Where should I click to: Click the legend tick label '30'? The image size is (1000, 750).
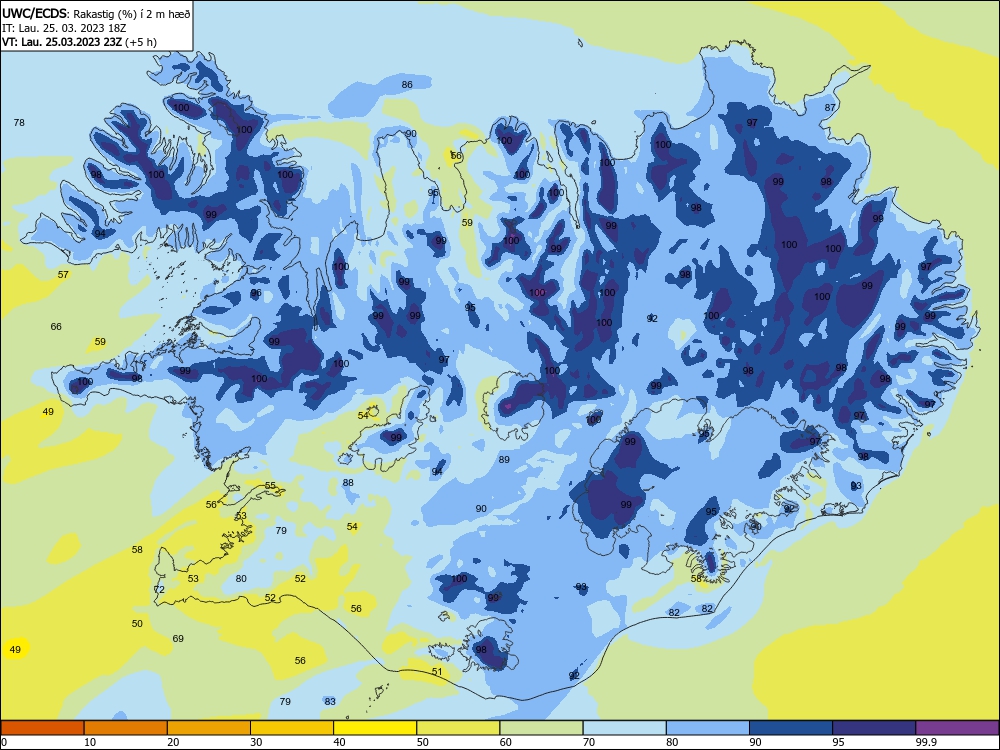[x=256, y=742]
